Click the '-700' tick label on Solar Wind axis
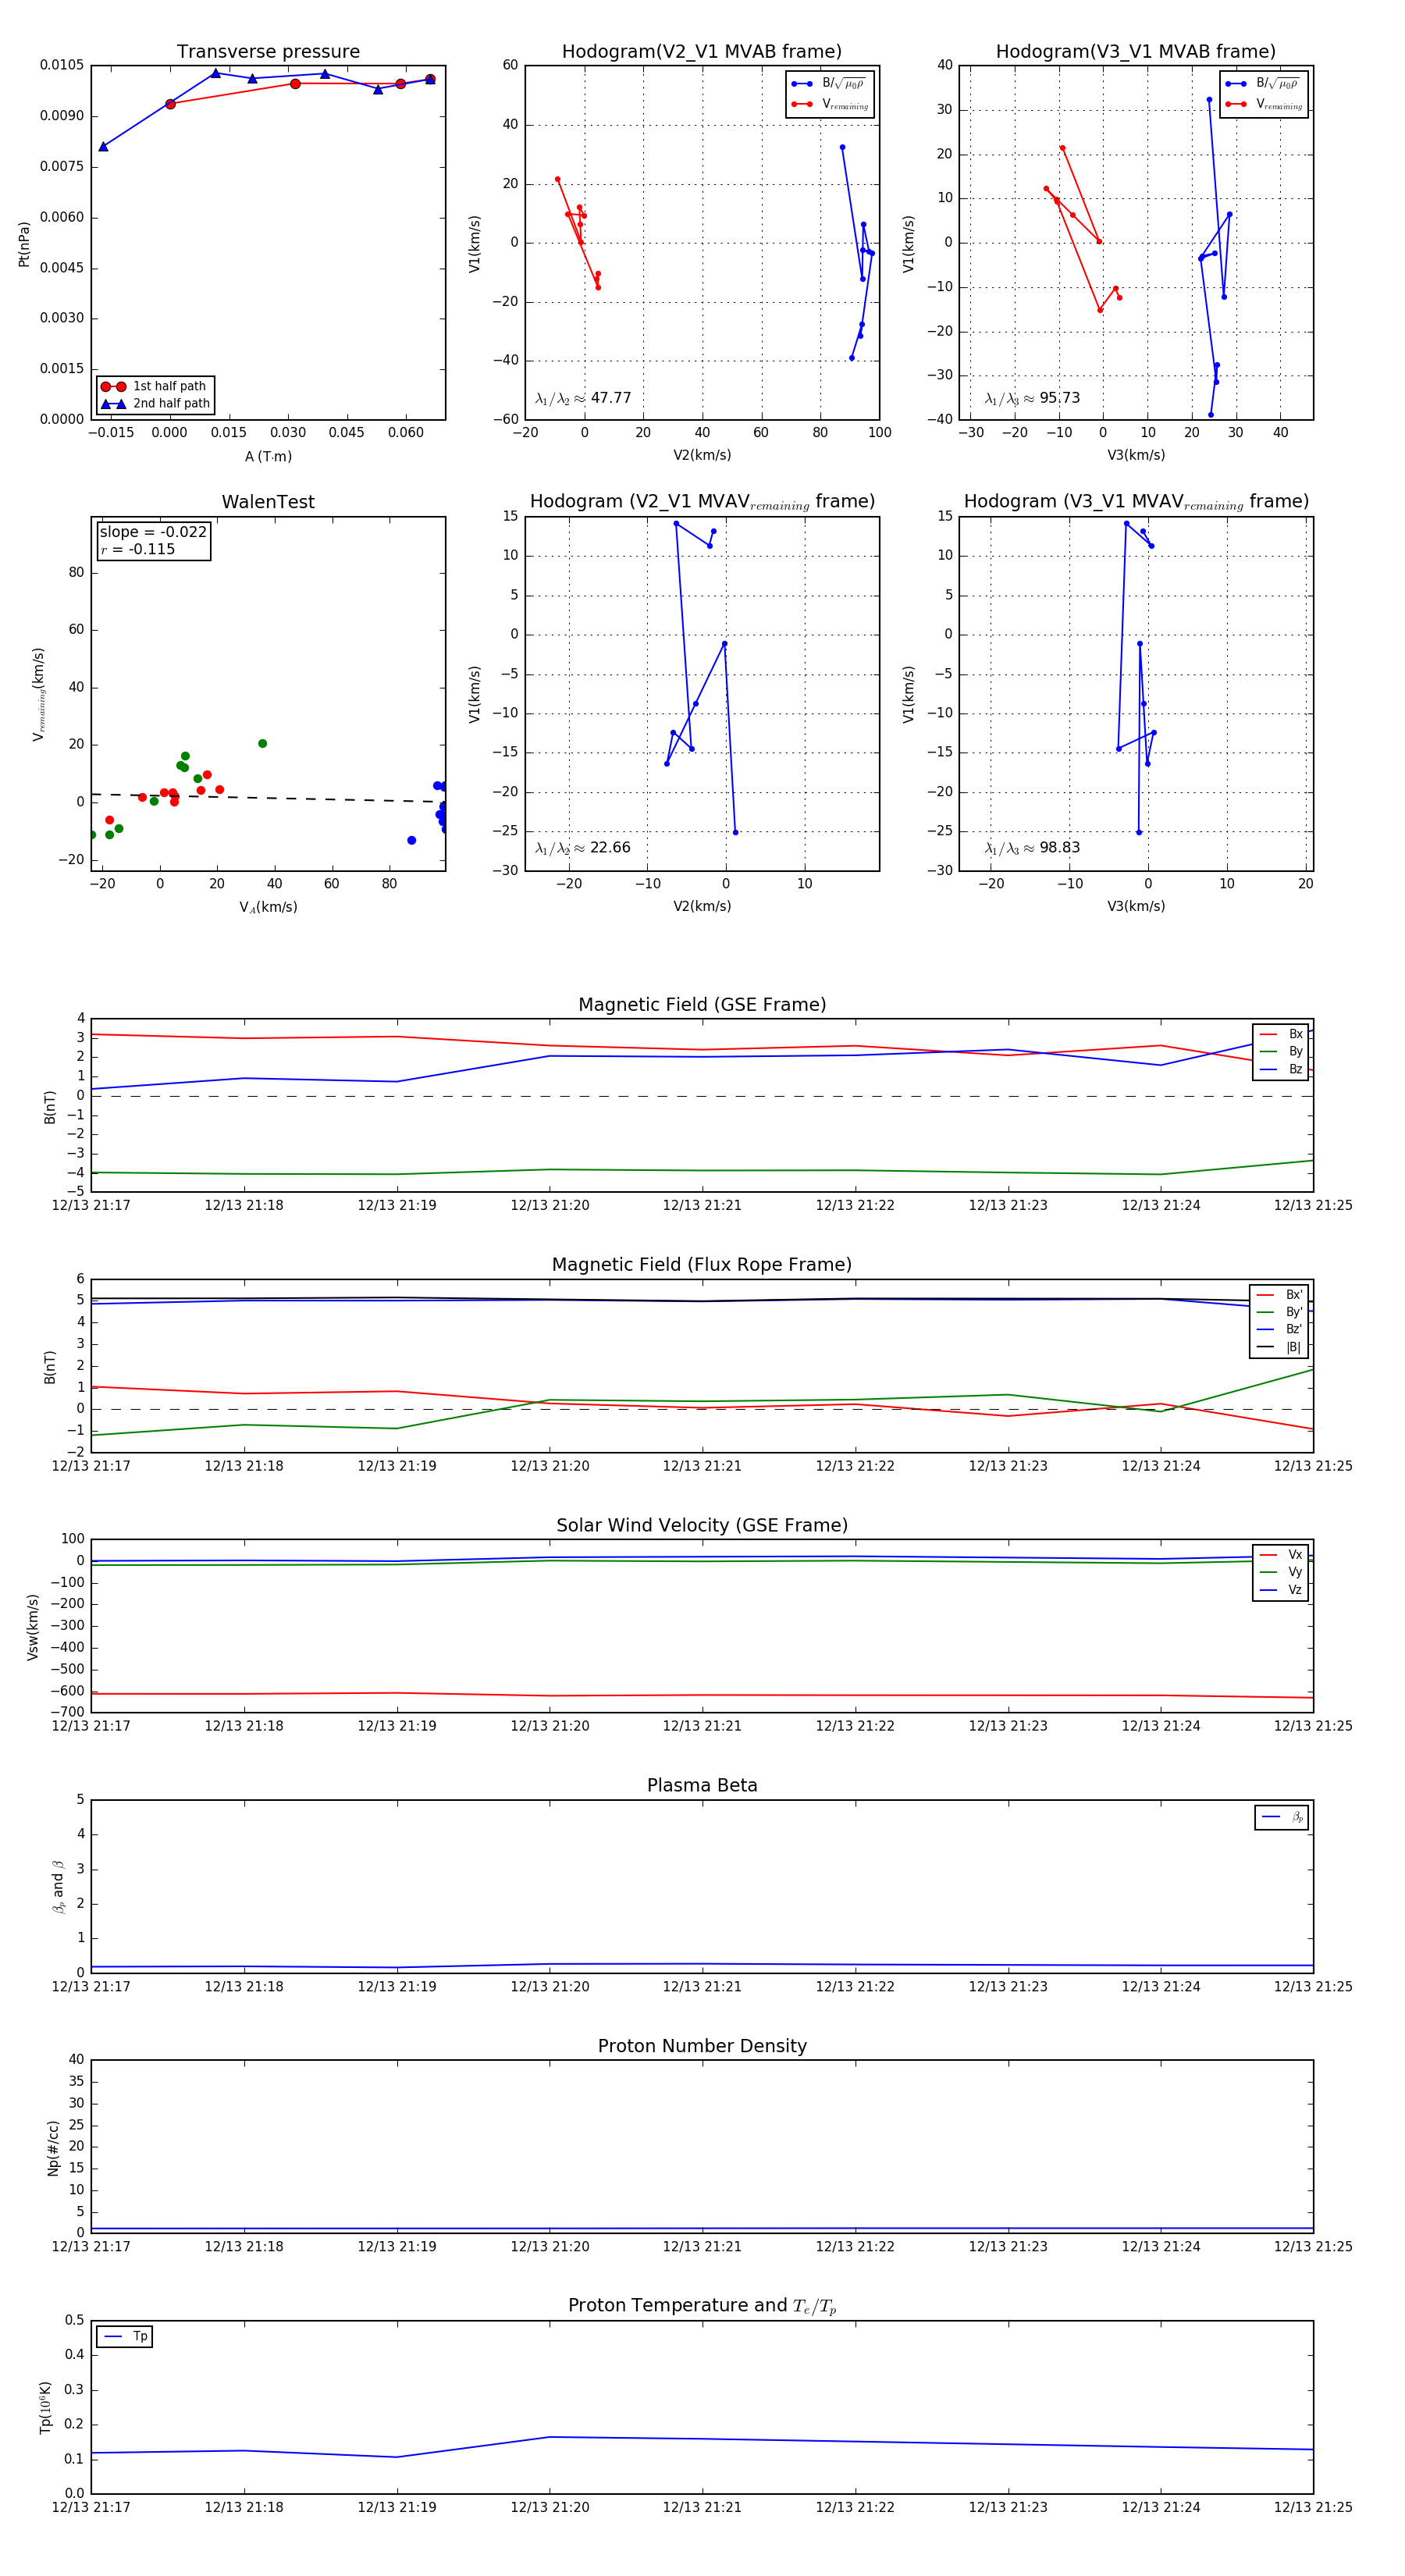 [67, 1713]
